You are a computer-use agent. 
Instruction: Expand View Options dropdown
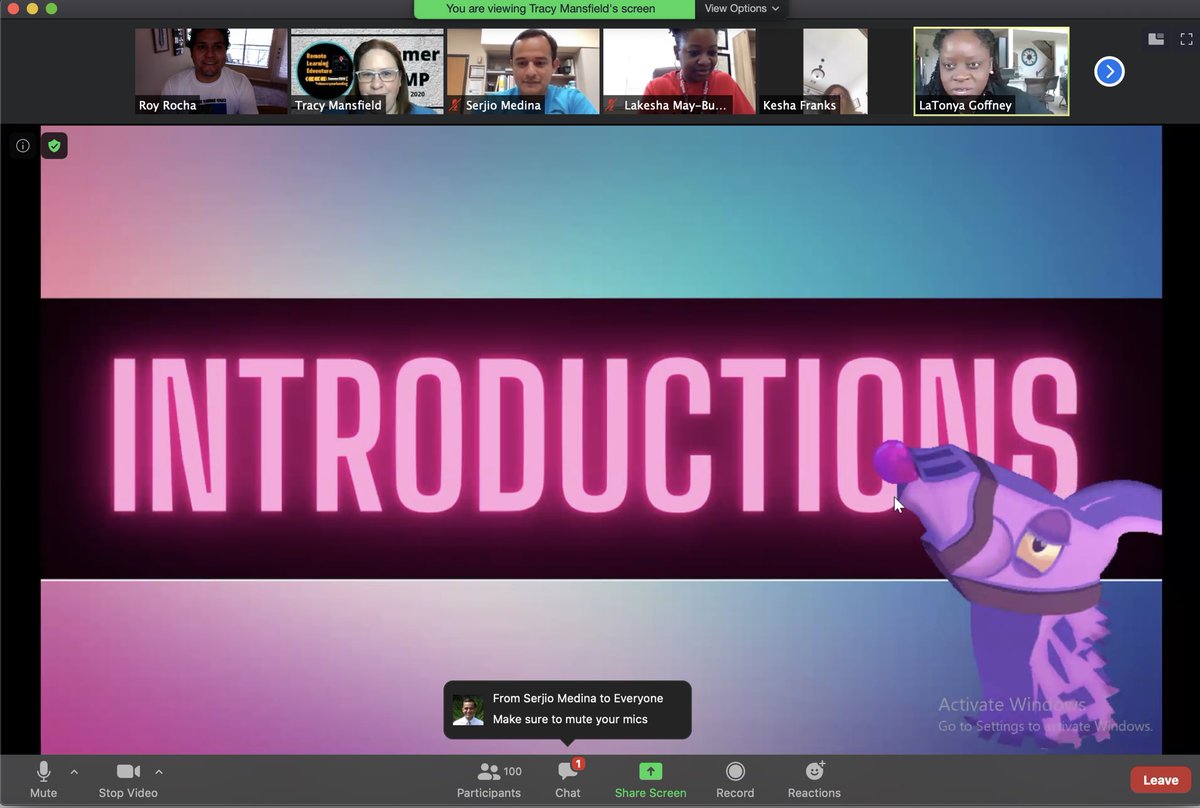point(741,9)
